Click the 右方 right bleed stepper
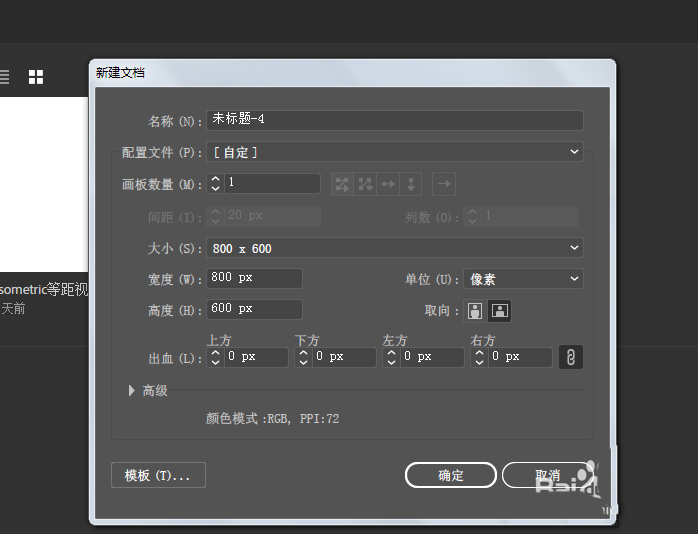This screenshot has width=698, height=534. coord(479,357)
